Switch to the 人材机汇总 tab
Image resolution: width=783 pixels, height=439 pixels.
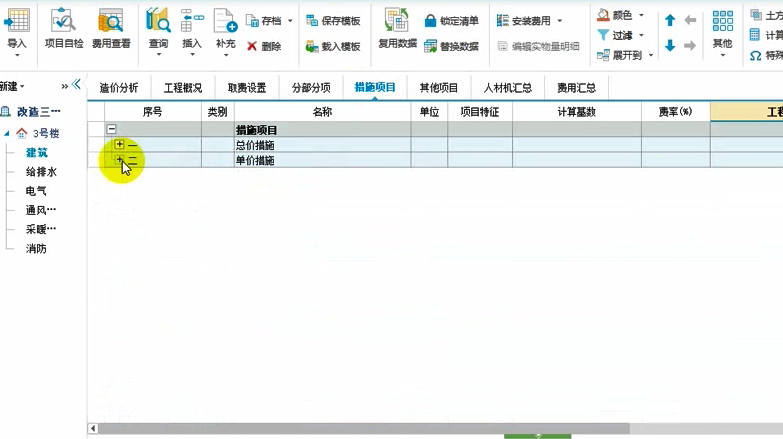507,88
